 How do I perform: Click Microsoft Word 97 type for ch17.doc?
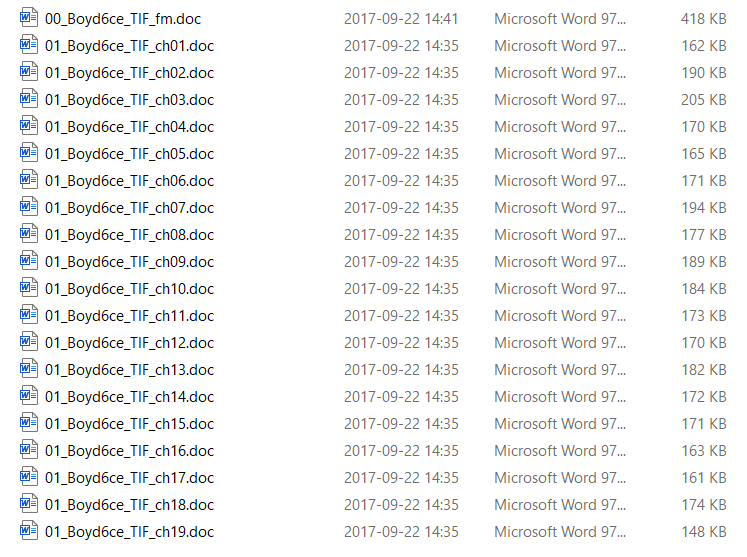point(560,478)
